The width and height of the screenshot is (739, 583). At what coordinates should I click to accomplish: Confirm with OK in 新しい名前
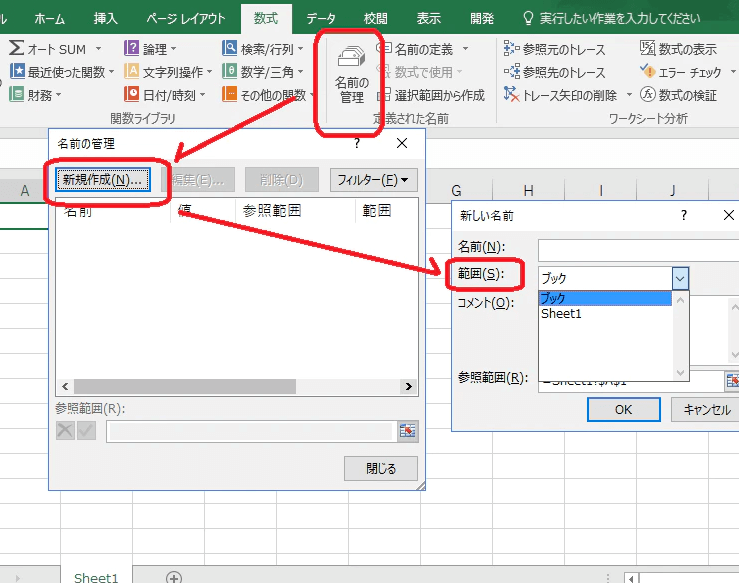pyautogui.click(x=624, y=410)
